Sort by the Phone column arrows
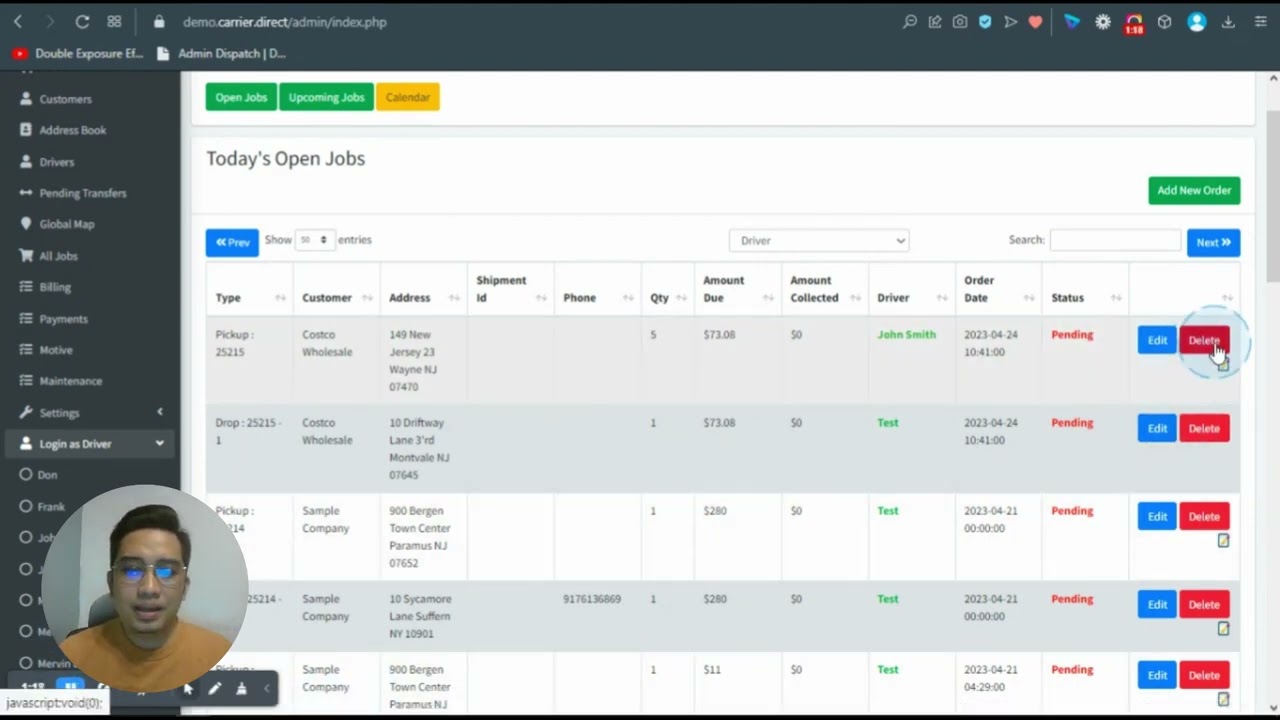The image size is (1280, 720). coord(628,298)
